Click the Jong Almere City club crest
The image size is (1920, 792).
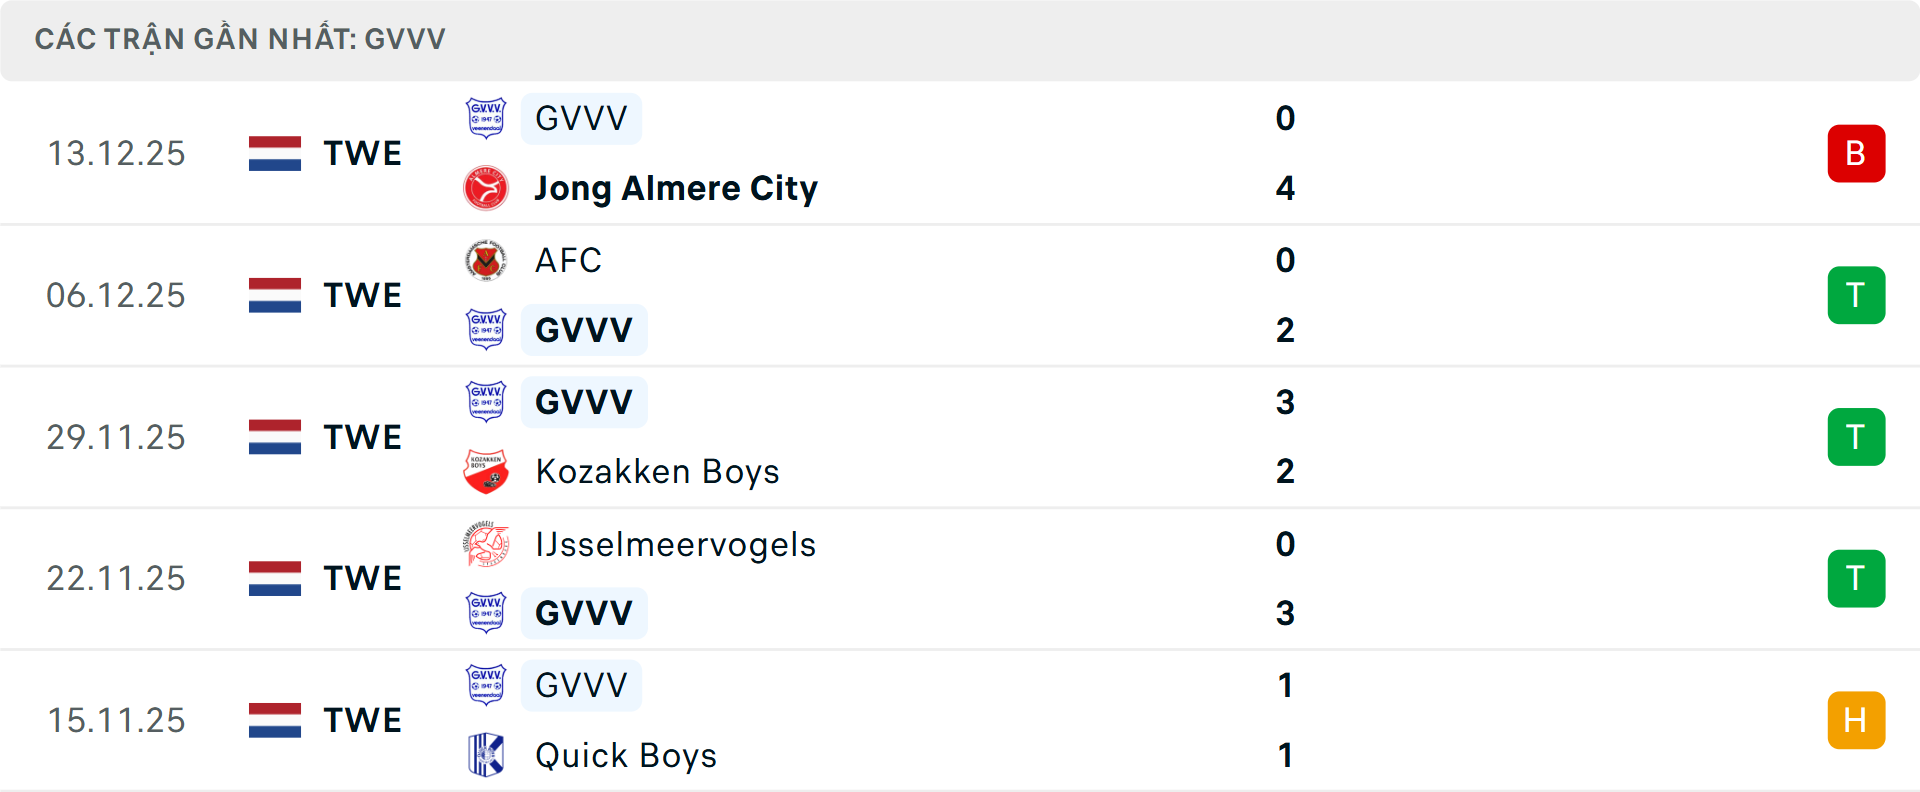pyautogui.click(x=486, y=188)
